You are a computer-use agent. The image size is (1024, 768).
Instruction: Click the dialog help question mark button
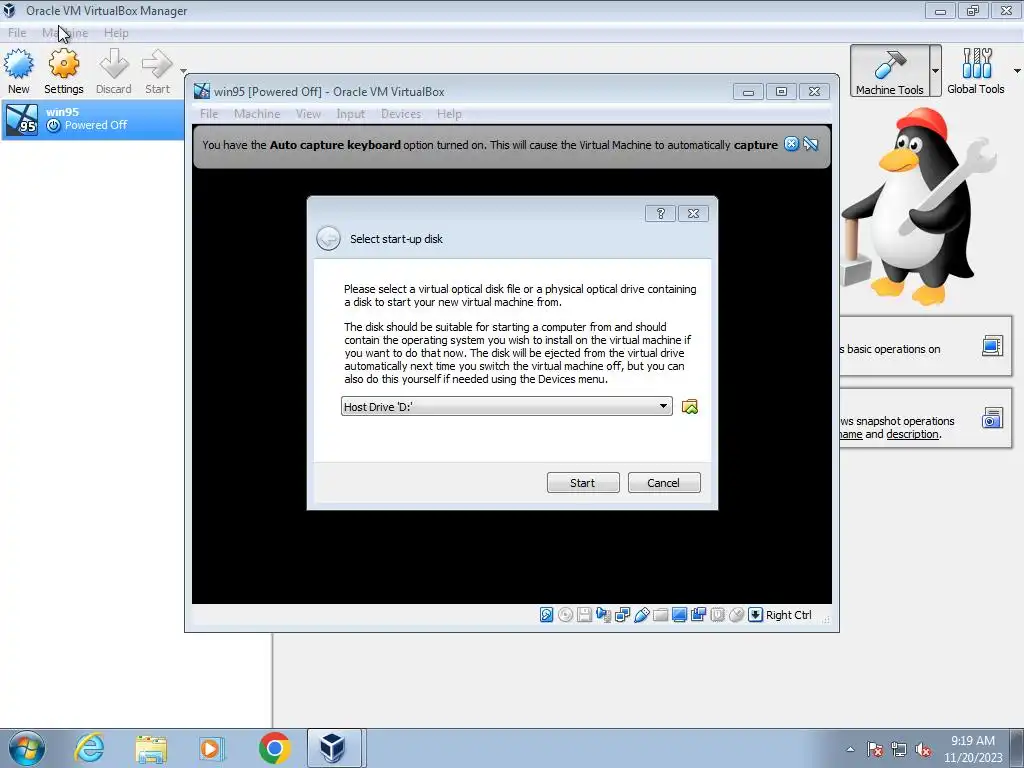coord(660,214)
